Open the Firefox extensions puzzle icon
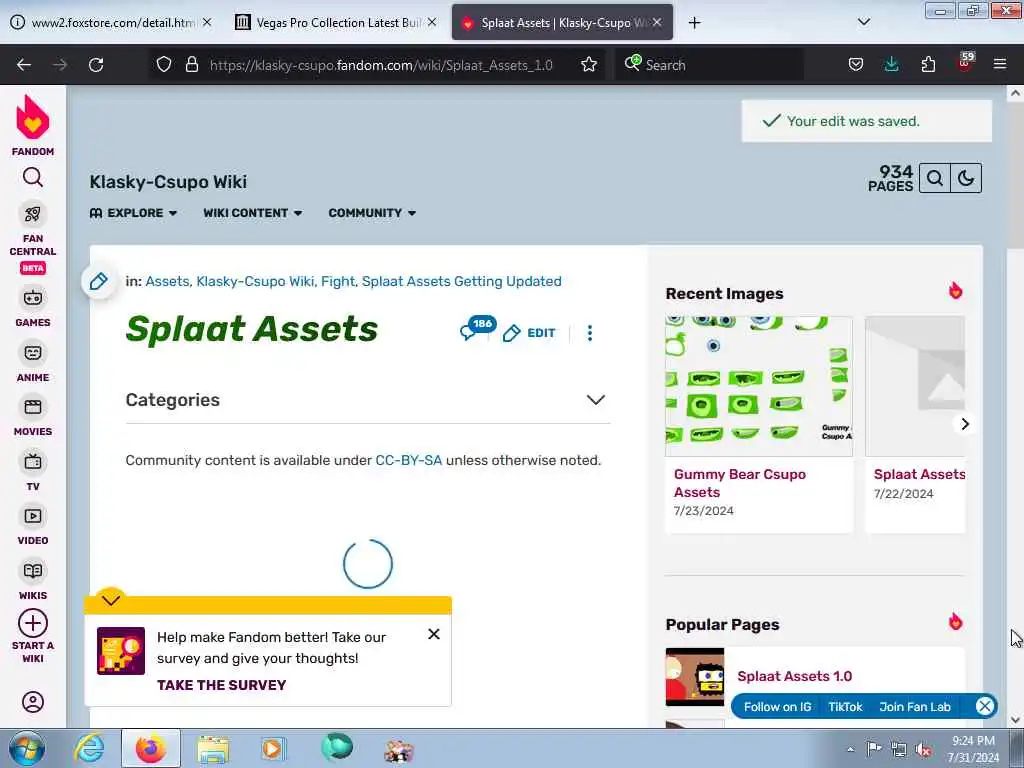1024x768 pixels. click(928, 65)
